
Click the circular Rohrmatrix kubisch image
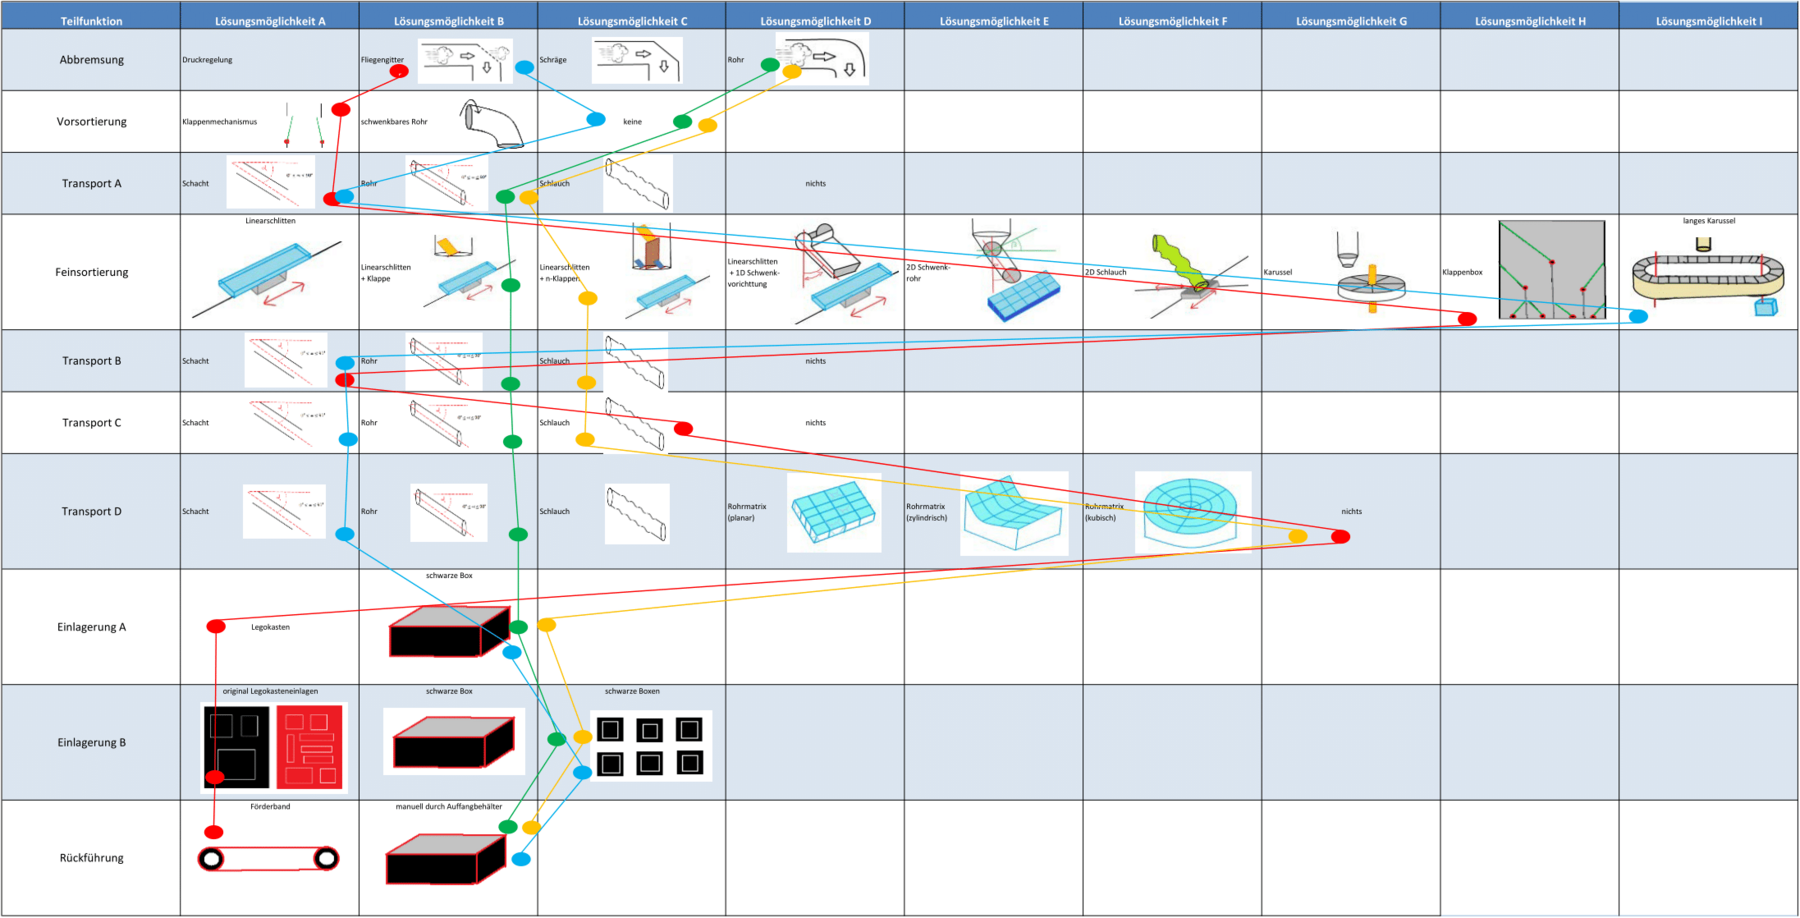click(x=1192, y=510)
